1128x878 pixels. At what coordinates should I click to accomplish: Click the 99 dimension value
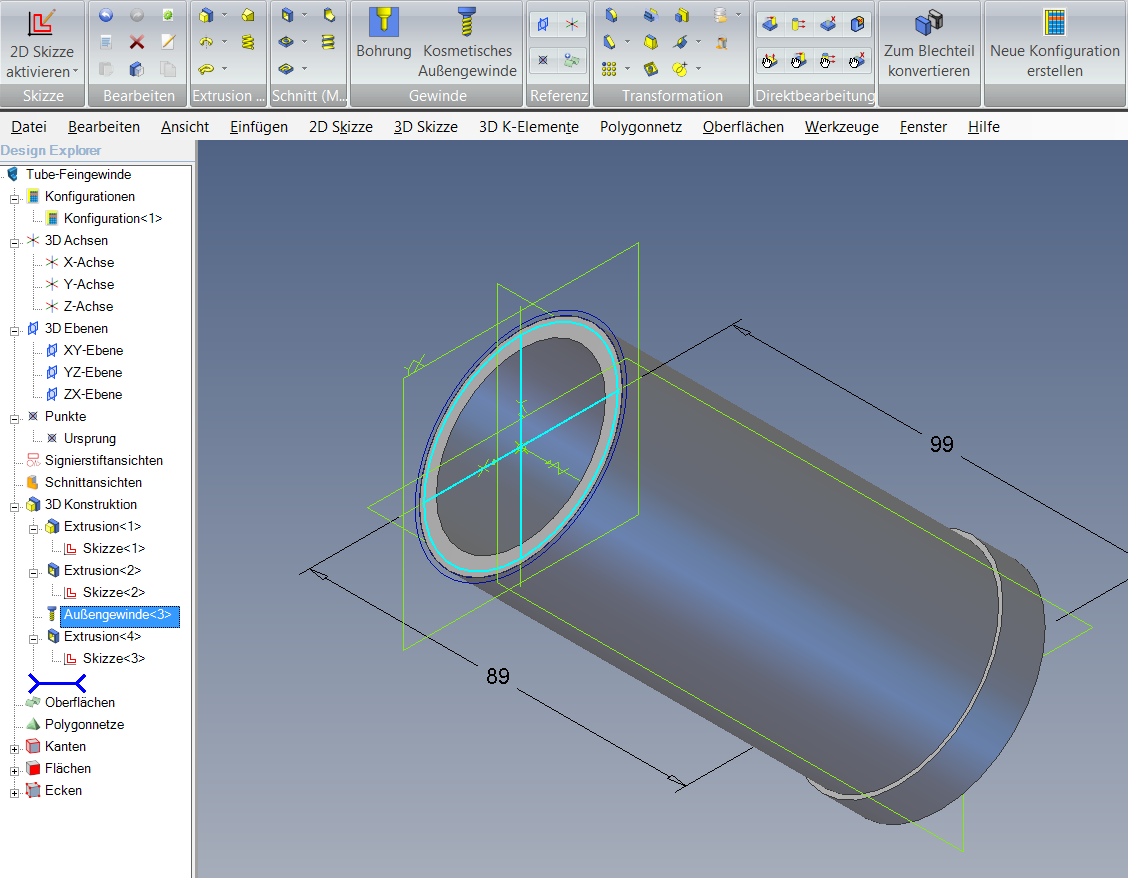(941, 444)
